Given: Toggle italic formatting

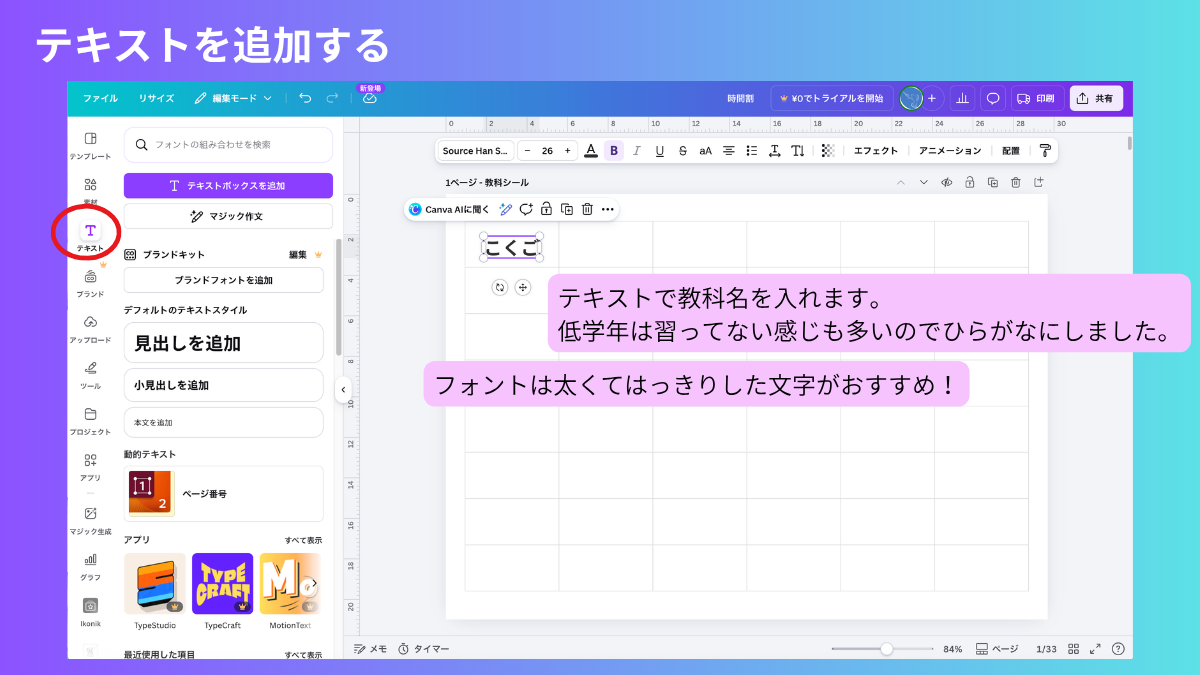Looking at the screenshot, I should click(x=637, y=151).
